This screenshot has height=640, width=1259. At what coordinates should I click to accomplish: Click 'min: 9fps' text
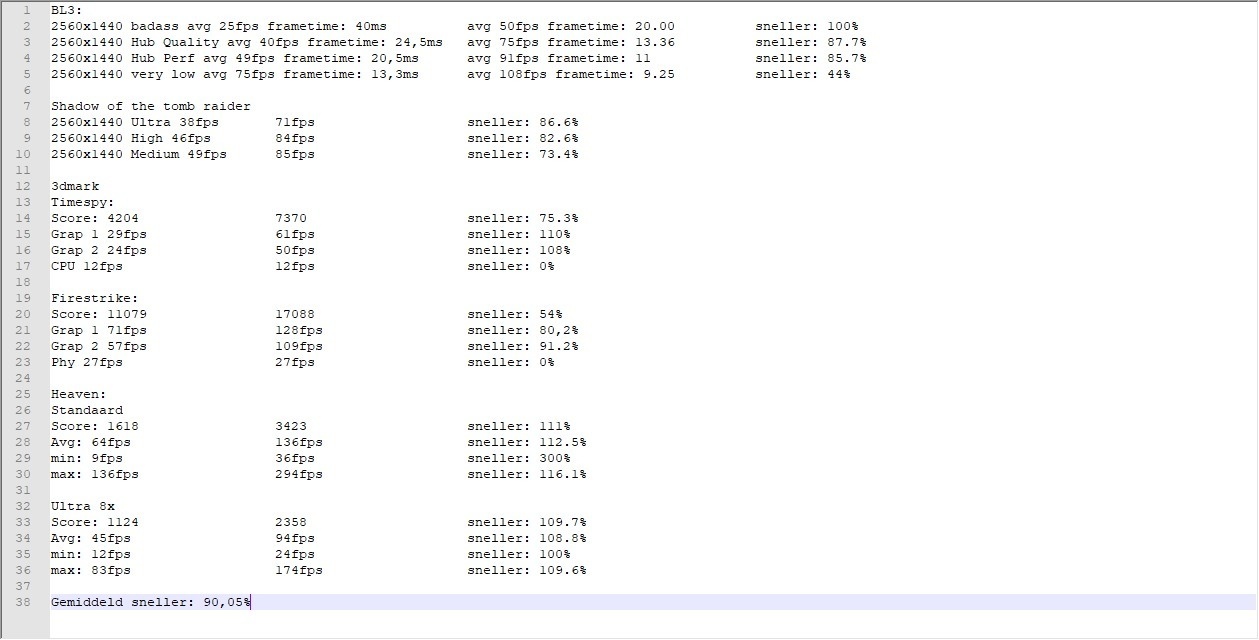87,458
